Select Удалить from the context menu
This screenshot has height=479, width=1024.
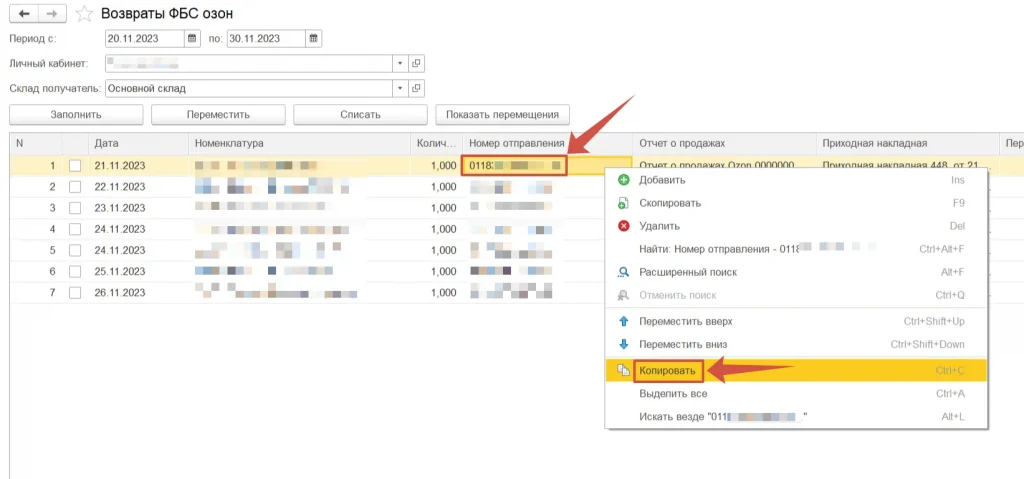click(x=659, y=226)
